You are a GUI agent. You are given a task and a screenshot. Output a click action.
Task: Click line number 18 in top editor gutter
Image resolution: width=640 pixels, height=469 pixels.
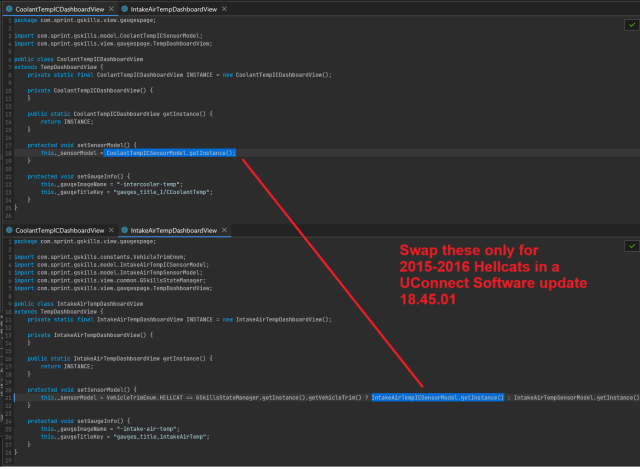click(6, 153)
